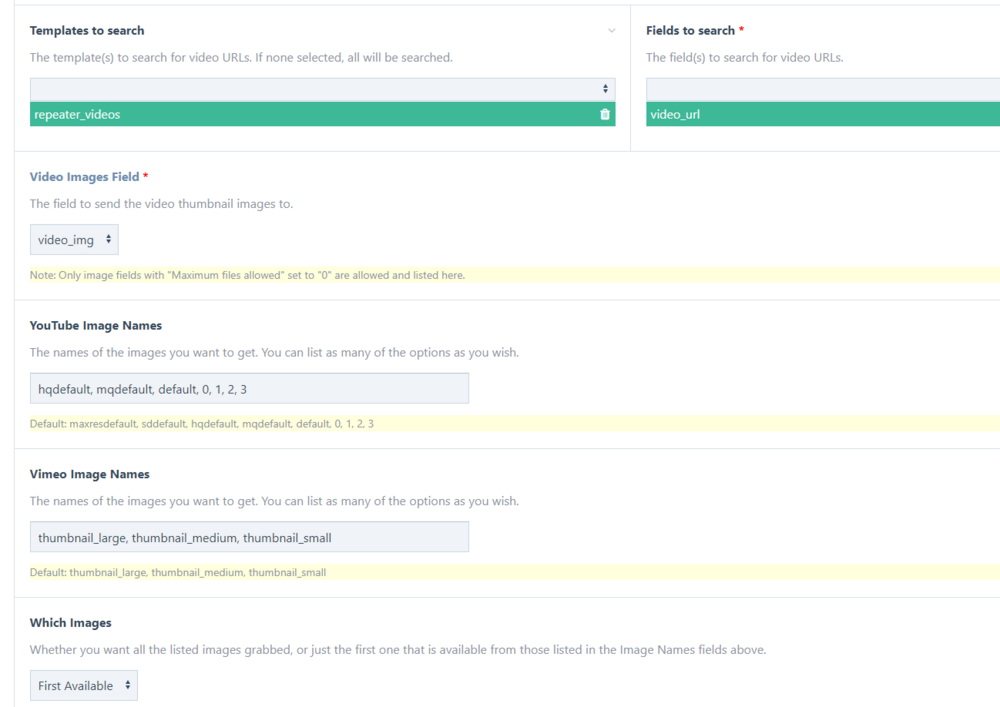1000x707 pixels.
Task: Click the Fields to search heading
Action: [x=691, y=31]
